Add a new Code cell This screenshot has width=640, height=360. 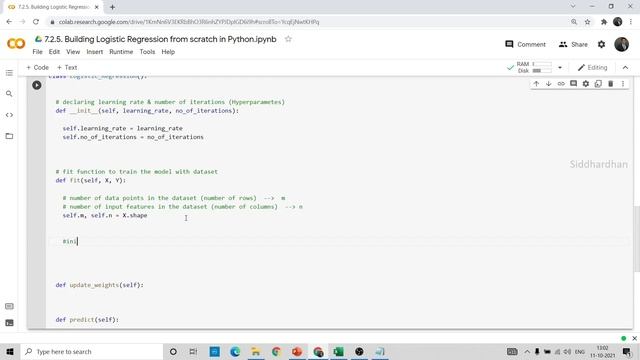coord(37,67)
